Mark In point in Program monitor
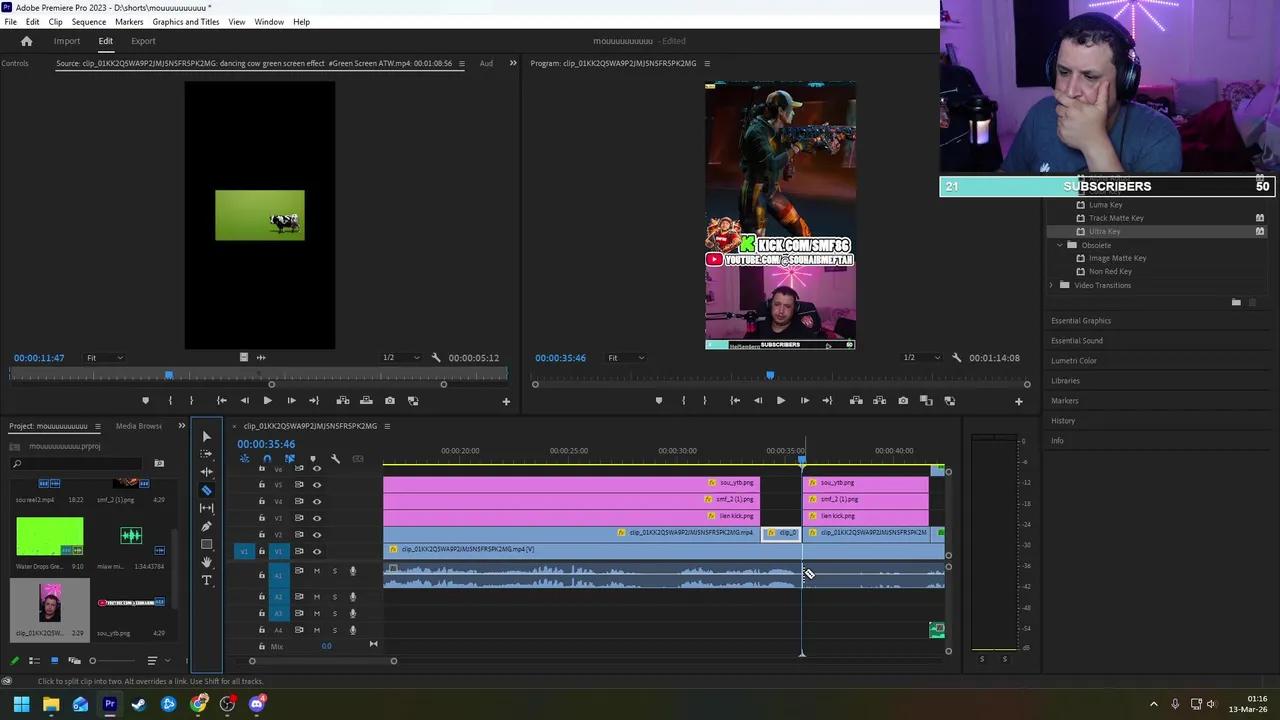 [x=684, y=400]
